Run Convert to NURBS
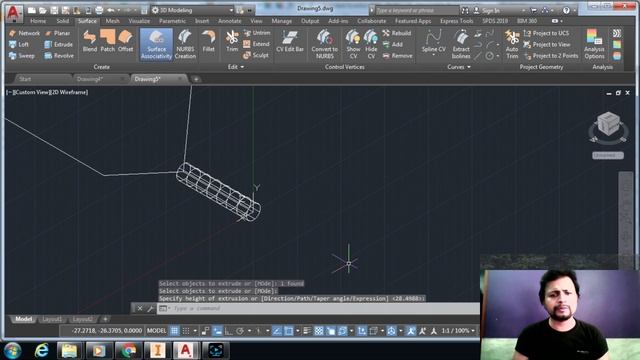640x360 pixels. click(324, 44)
